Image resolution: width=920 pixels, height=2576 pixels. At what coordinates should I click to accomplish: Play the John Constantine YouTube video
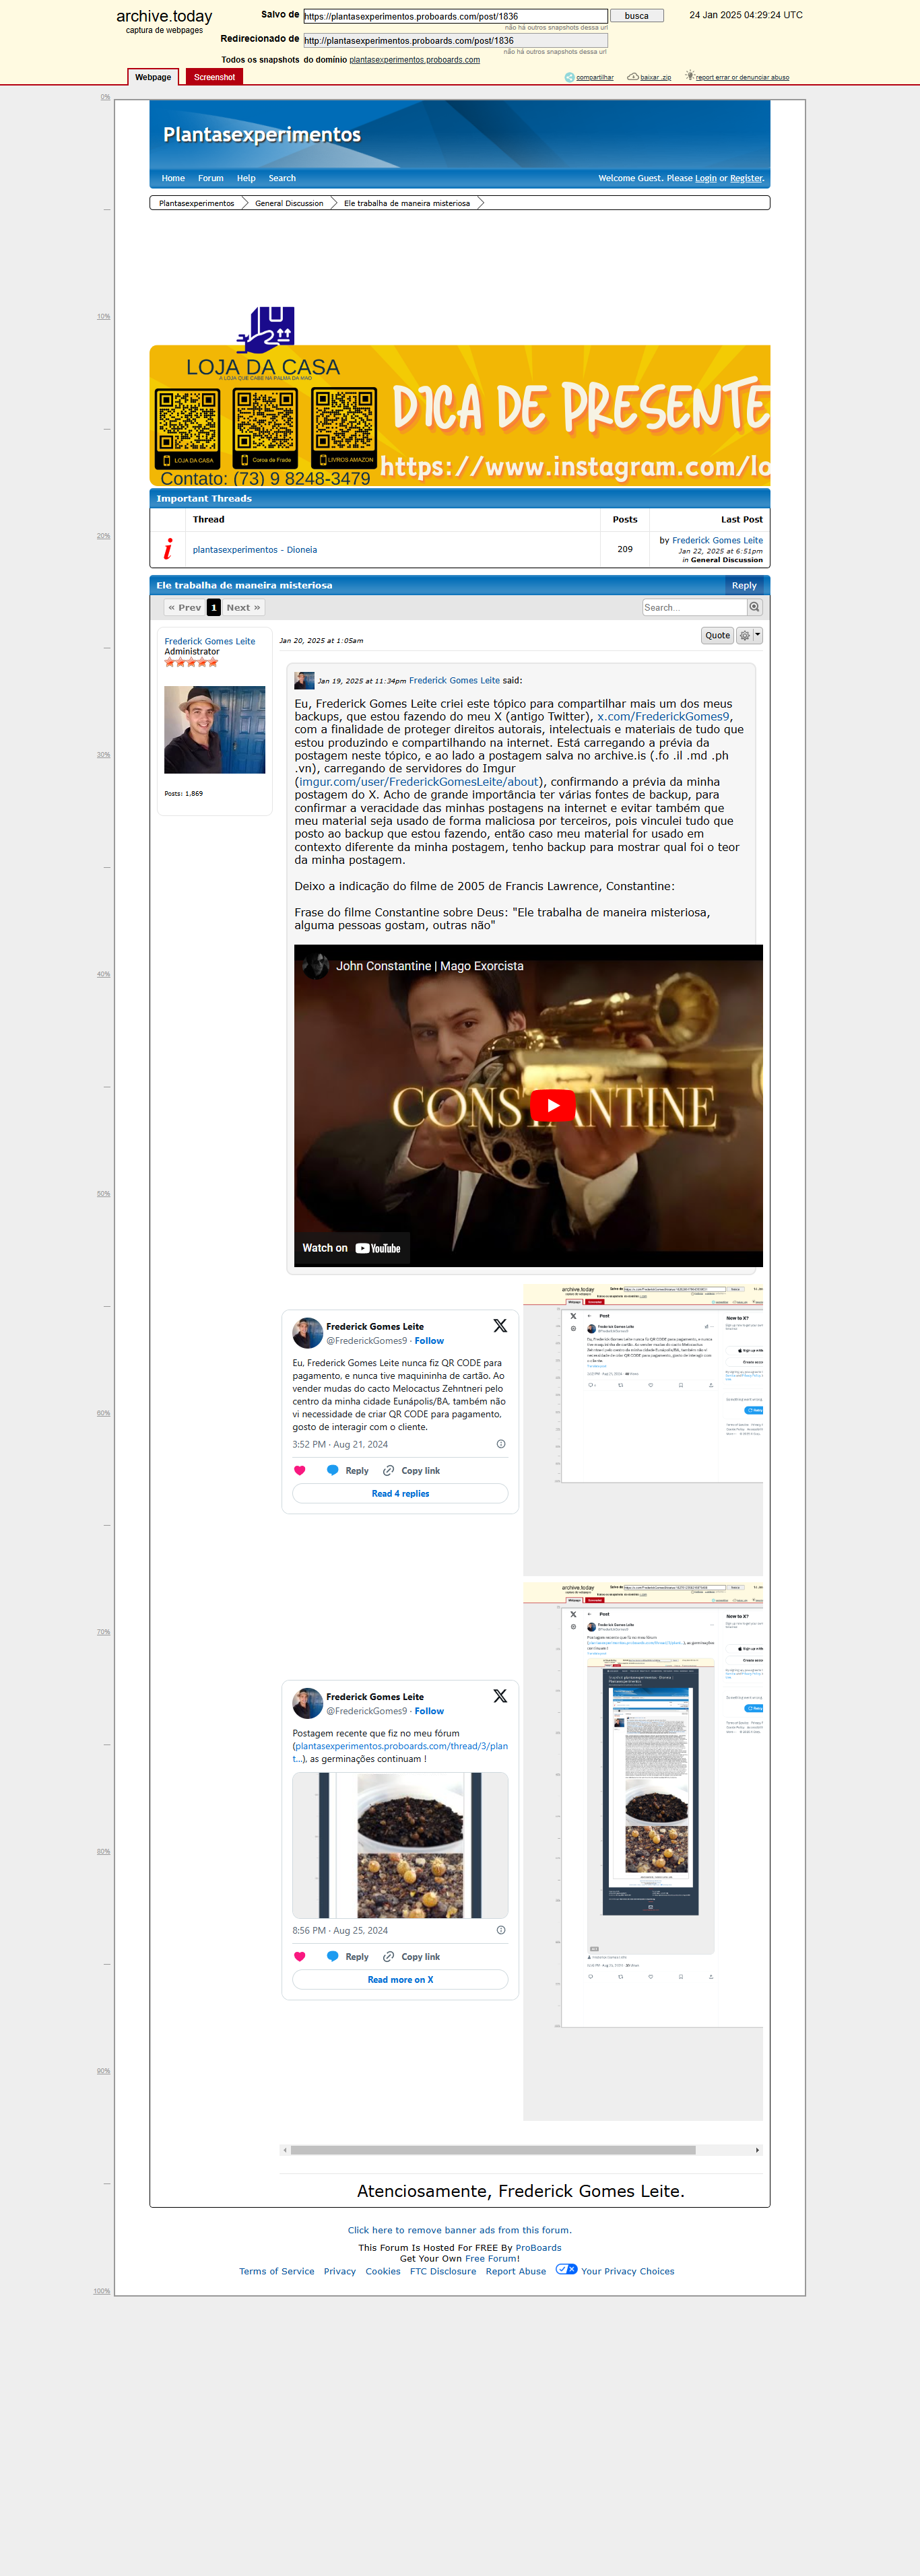[552, 1105]
